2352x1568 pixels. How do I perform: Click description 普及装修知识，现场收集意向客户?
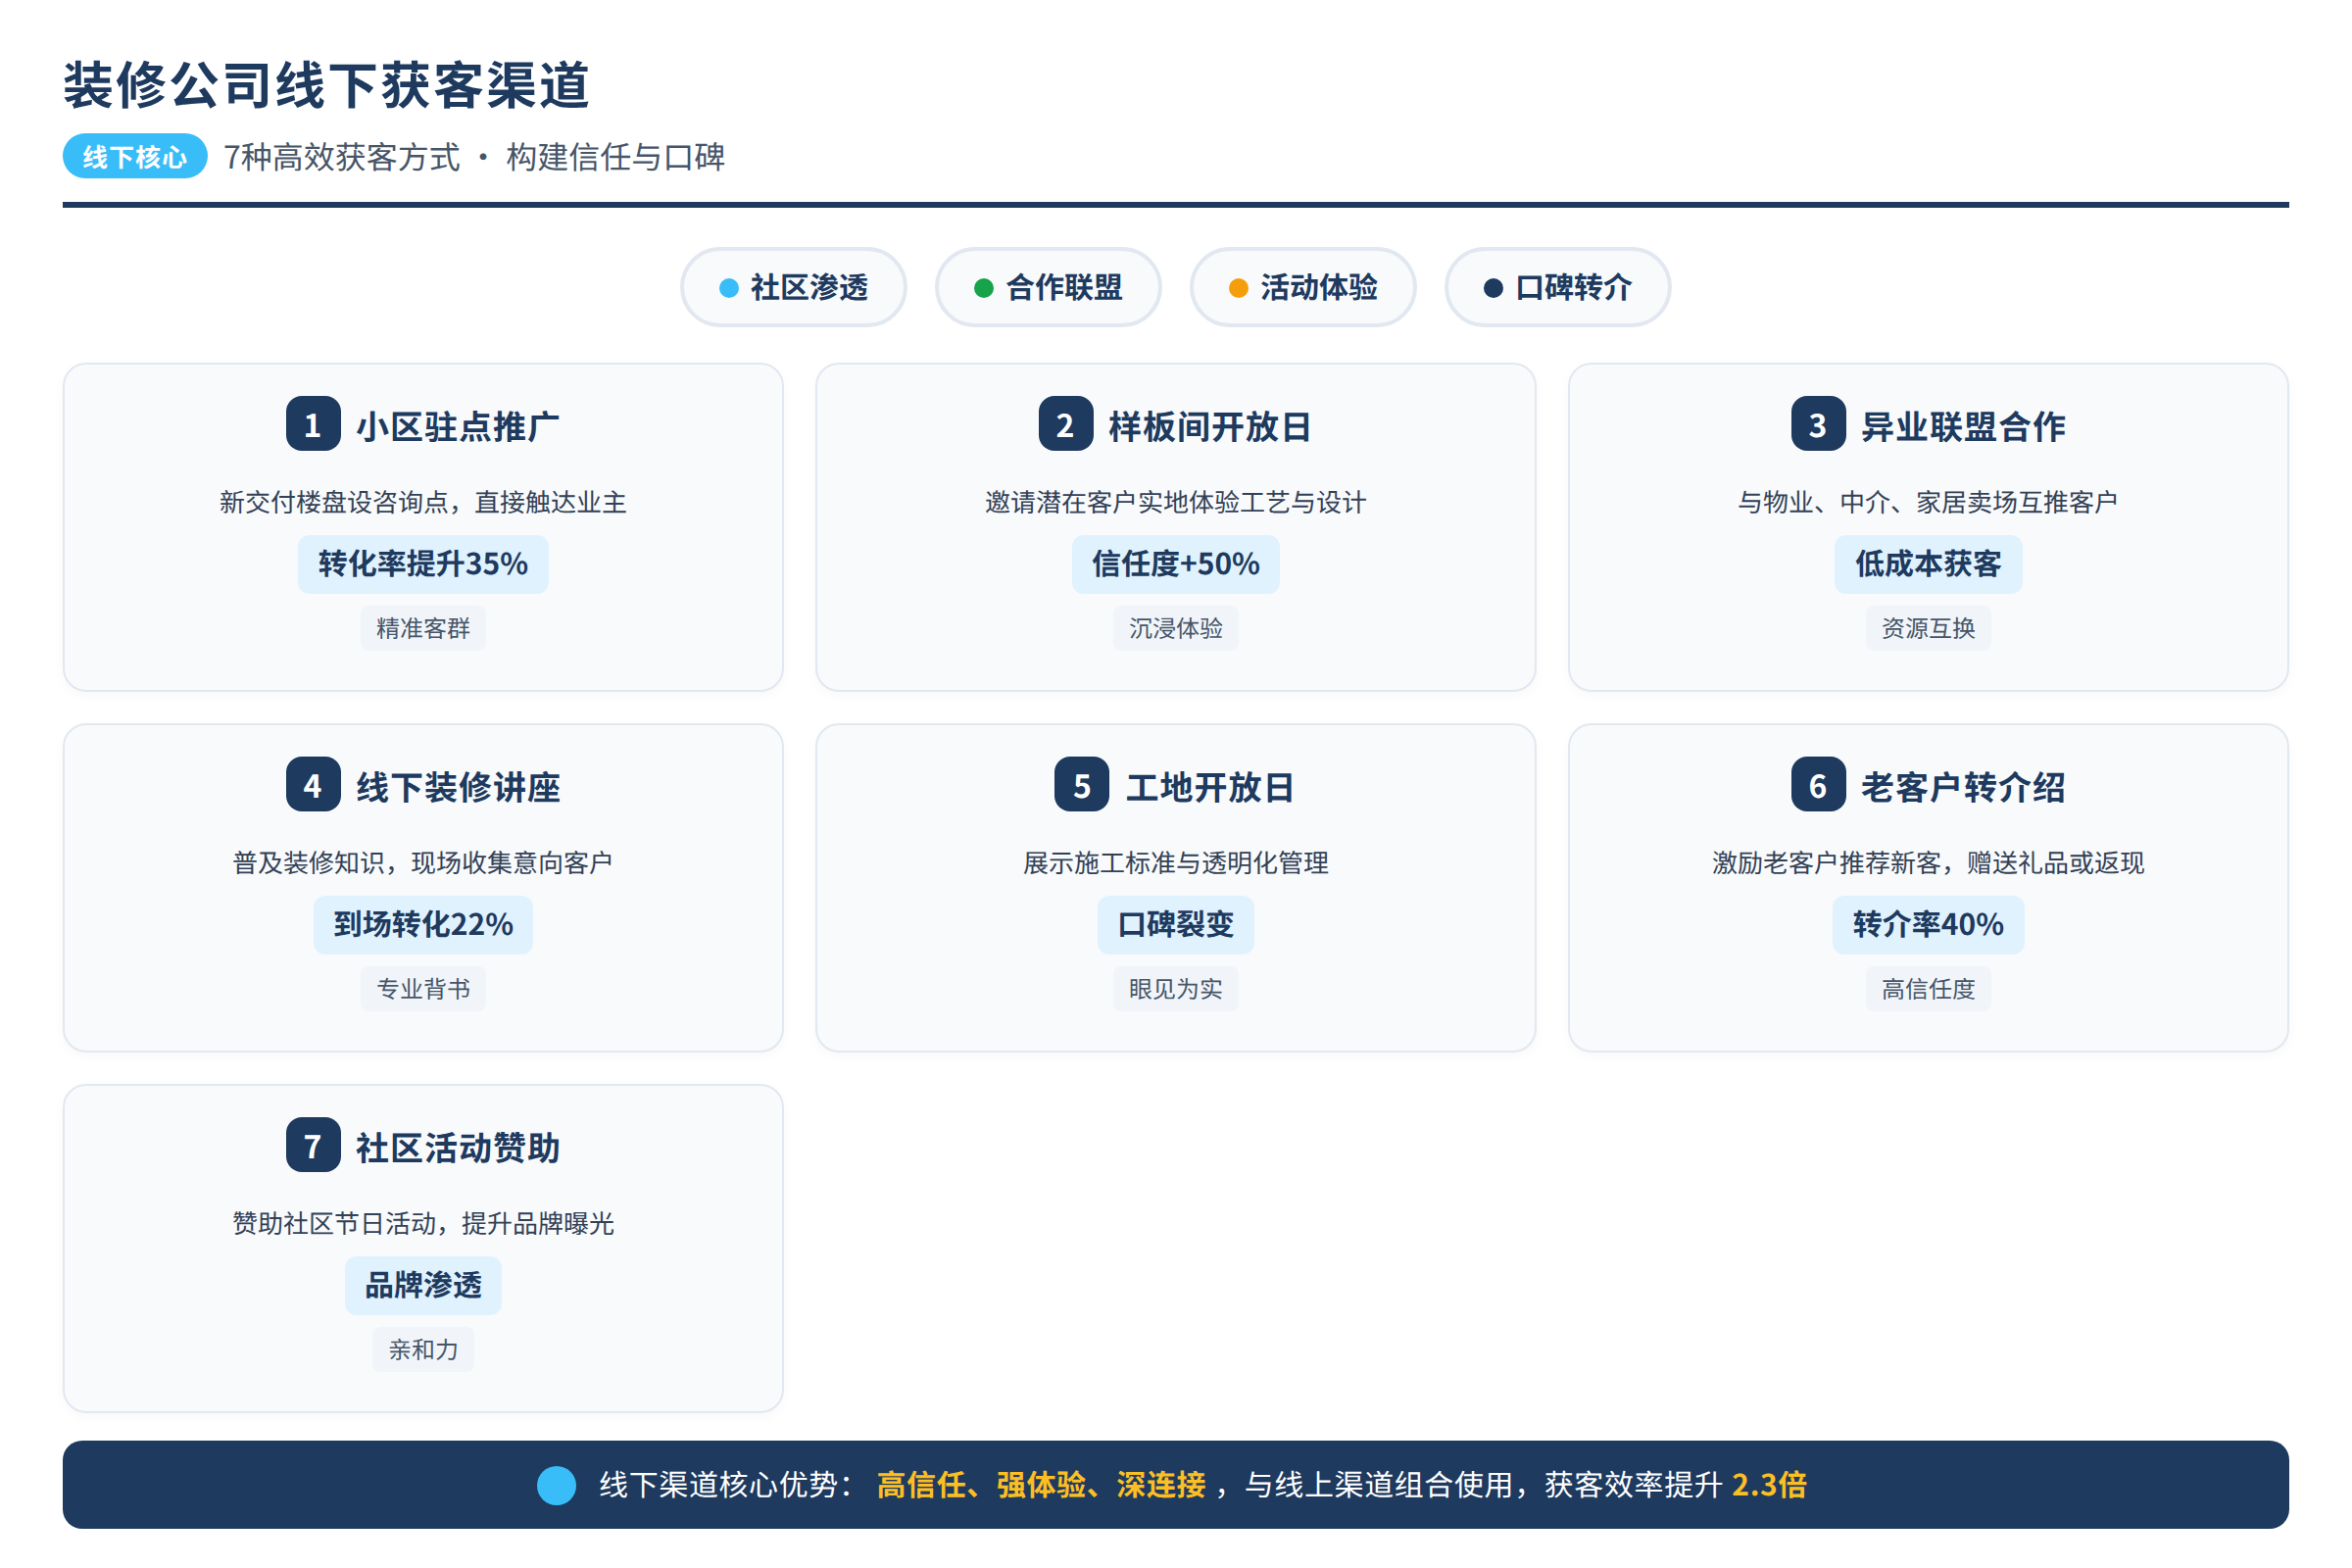[x=423, y=863]
